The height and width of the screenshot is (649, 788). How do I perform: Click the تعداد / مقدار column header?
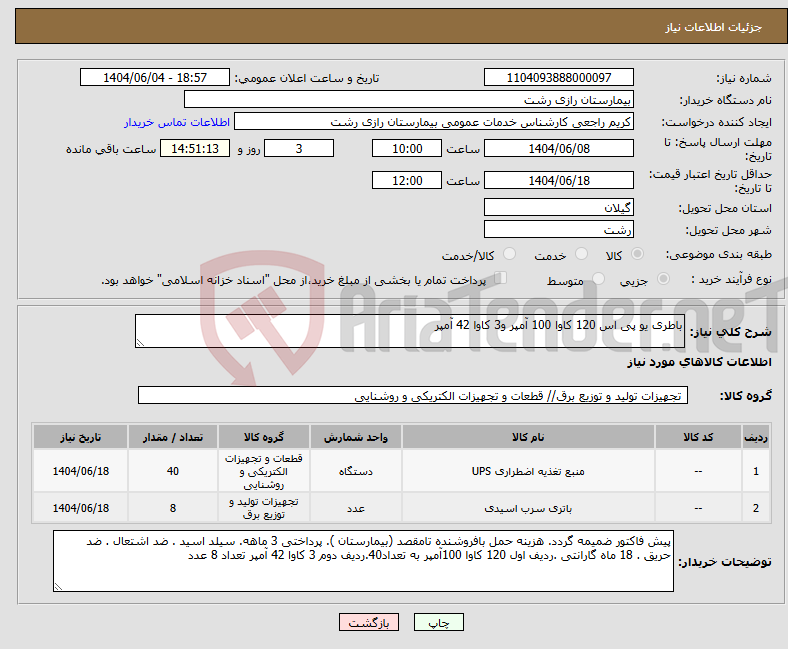(172, 437)
